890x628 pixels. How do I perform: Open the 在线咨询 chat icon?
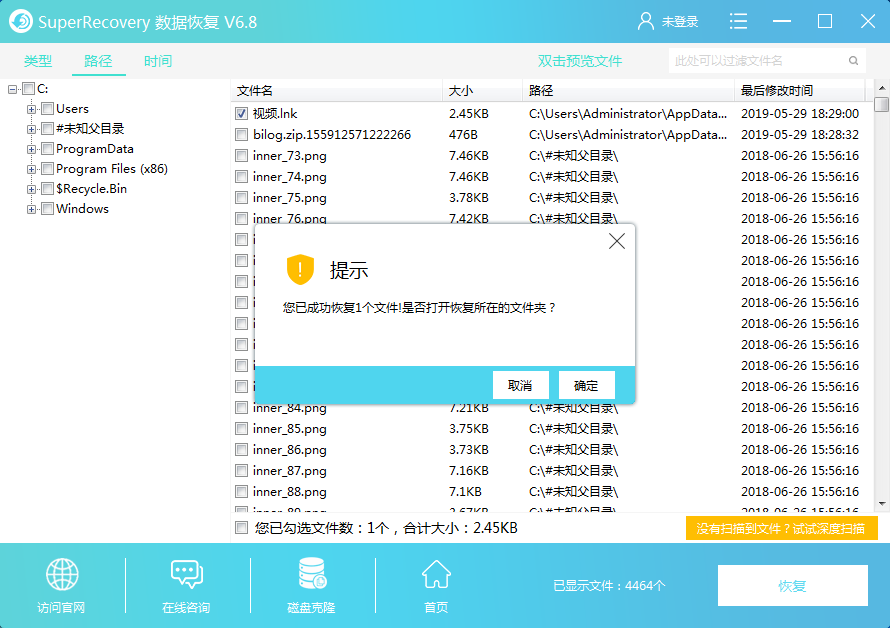pos(186,573)
